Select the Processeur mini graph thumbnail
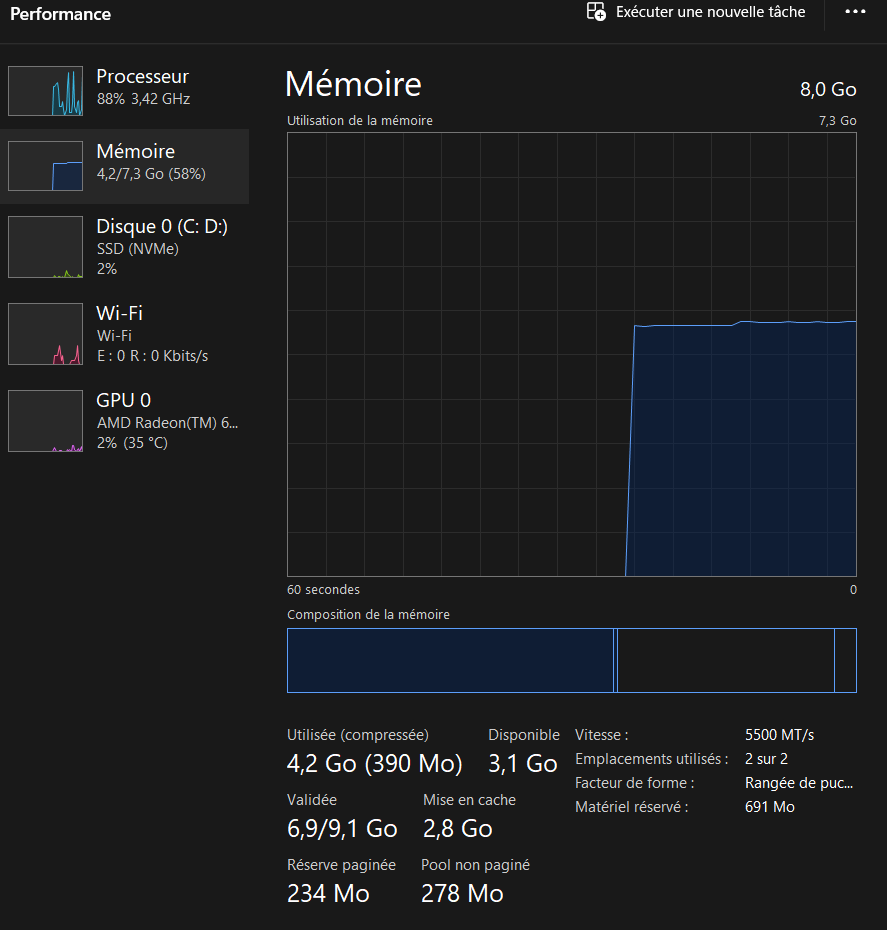Image resolution: width=887 pixels, height=930 pixels. [x=46, y=91]
